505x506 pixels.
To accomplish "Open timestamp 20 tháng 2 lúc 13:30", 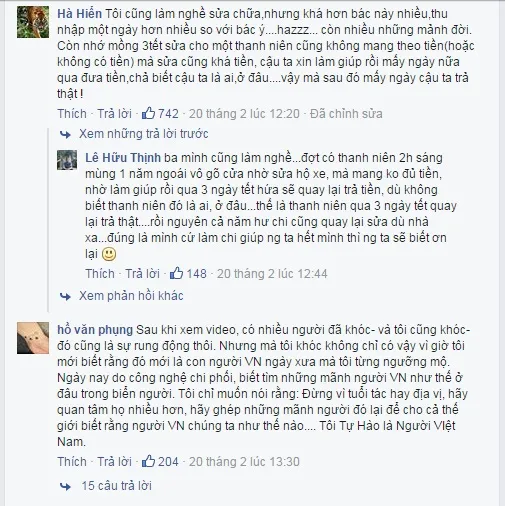I will (244, 462).
